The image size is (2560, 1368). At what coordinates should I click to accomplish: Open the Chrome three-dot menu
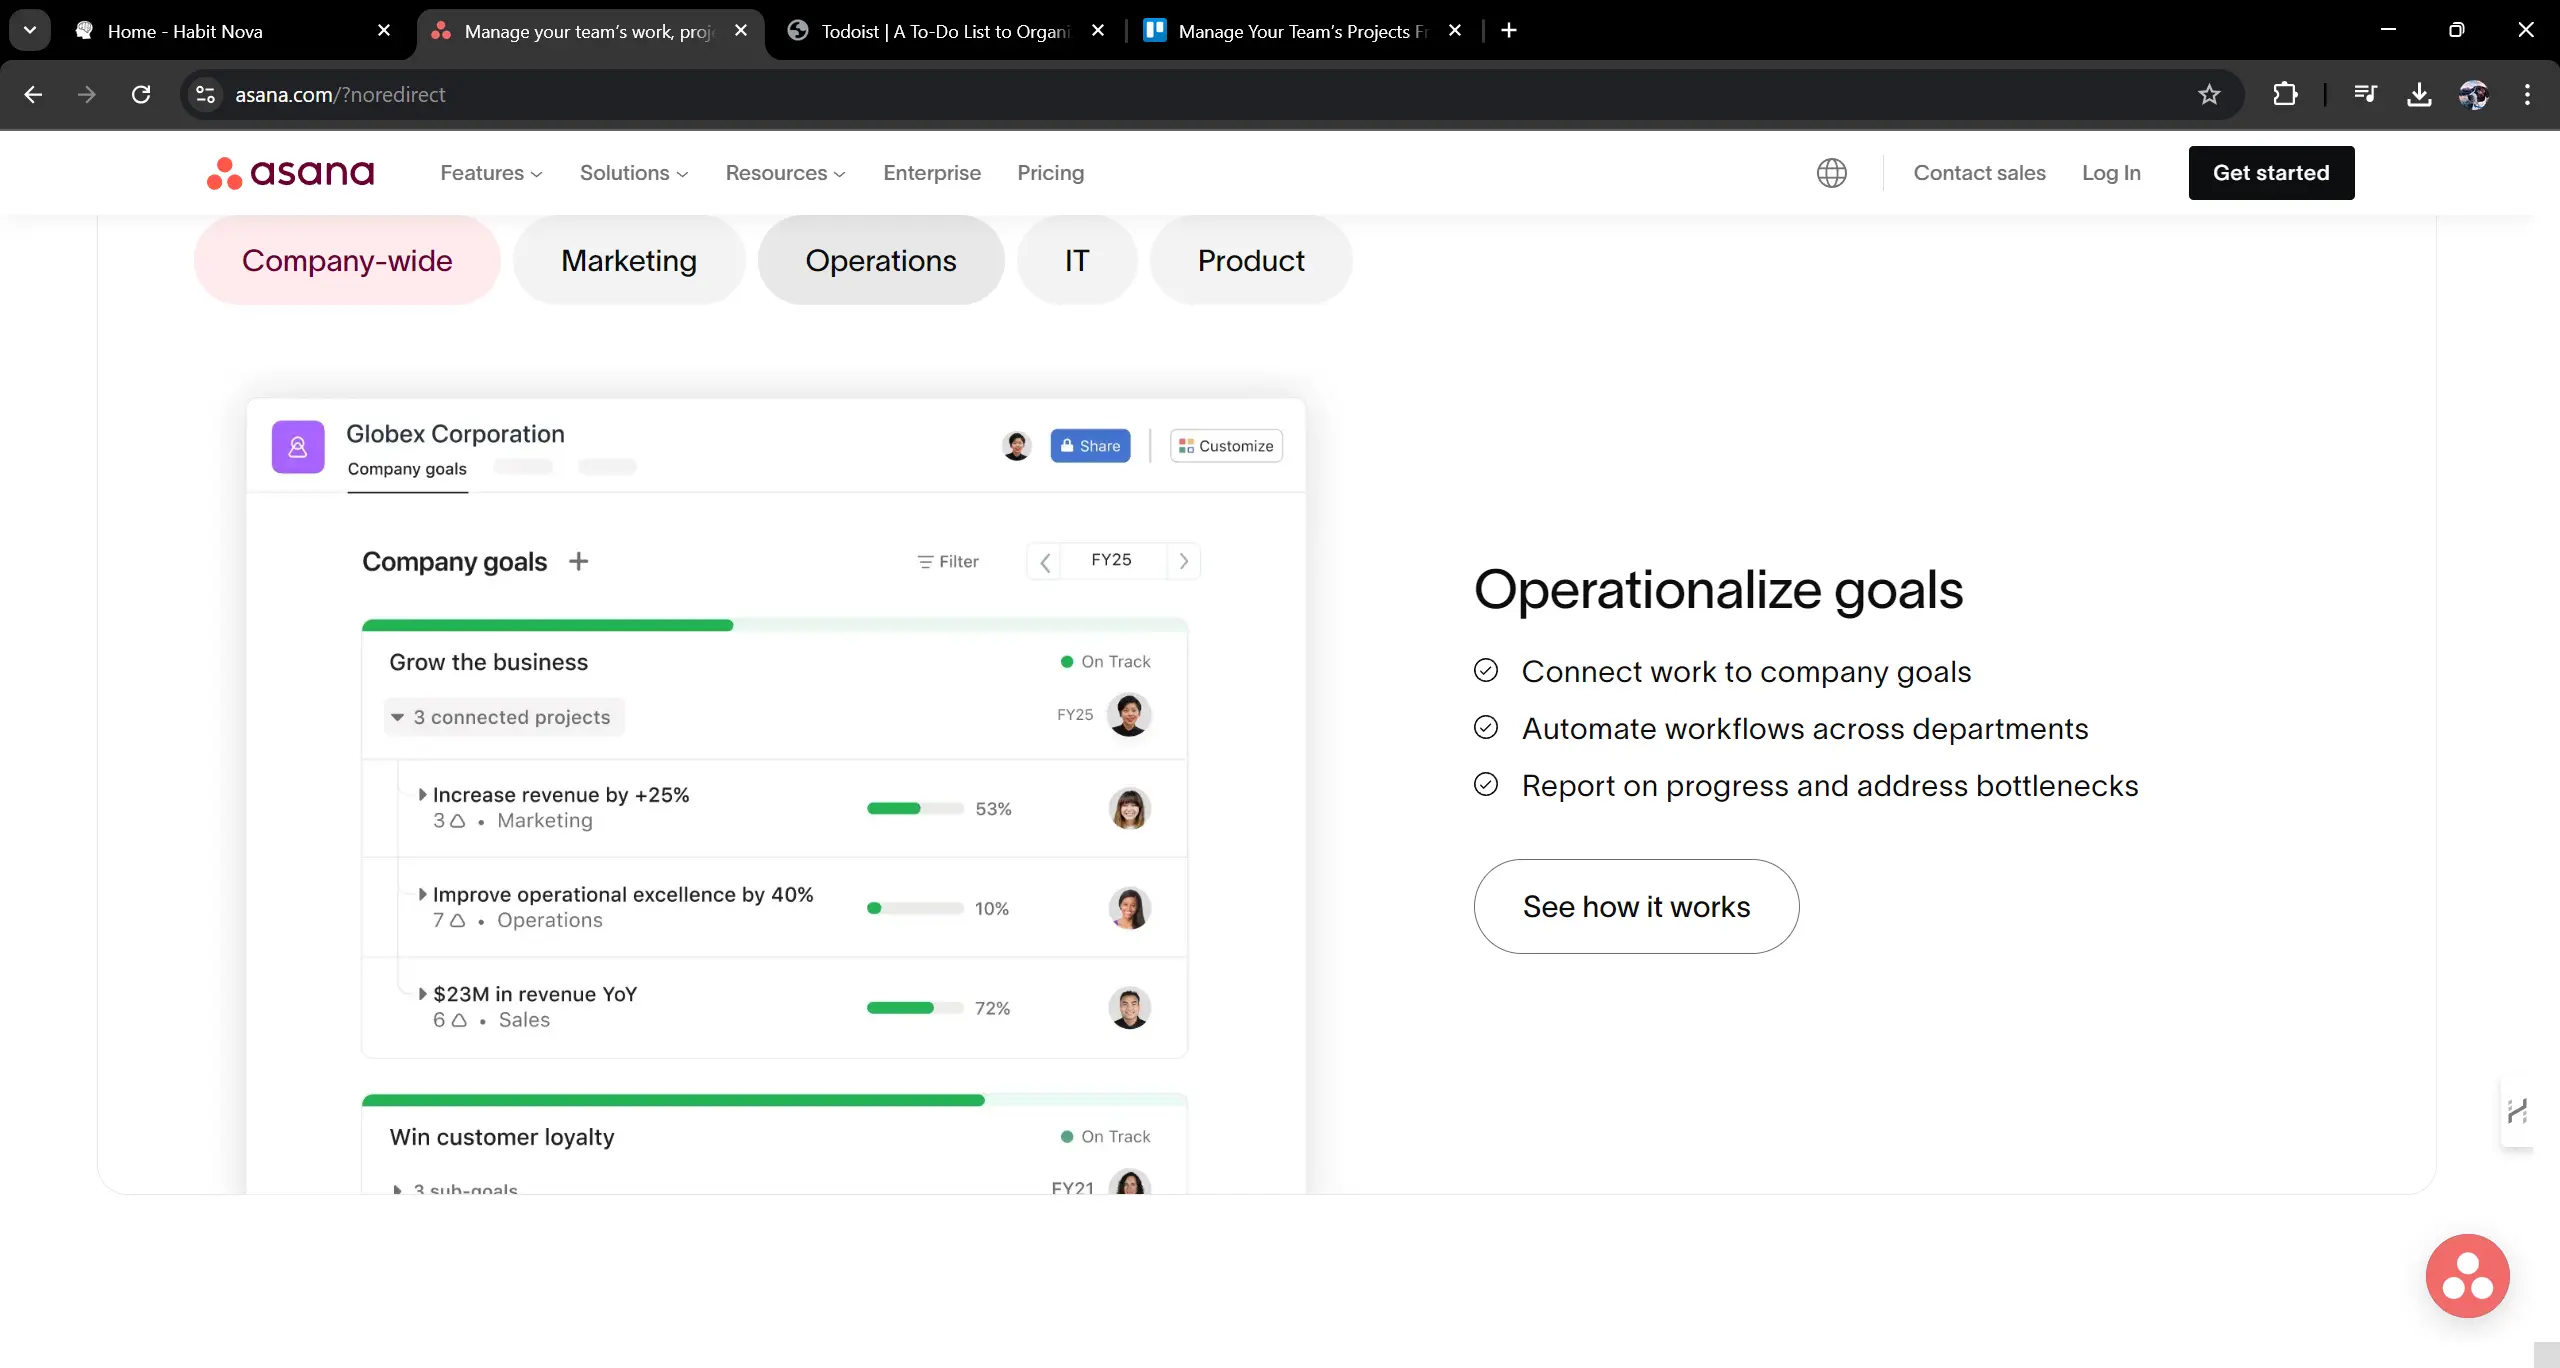(2527, 95)
